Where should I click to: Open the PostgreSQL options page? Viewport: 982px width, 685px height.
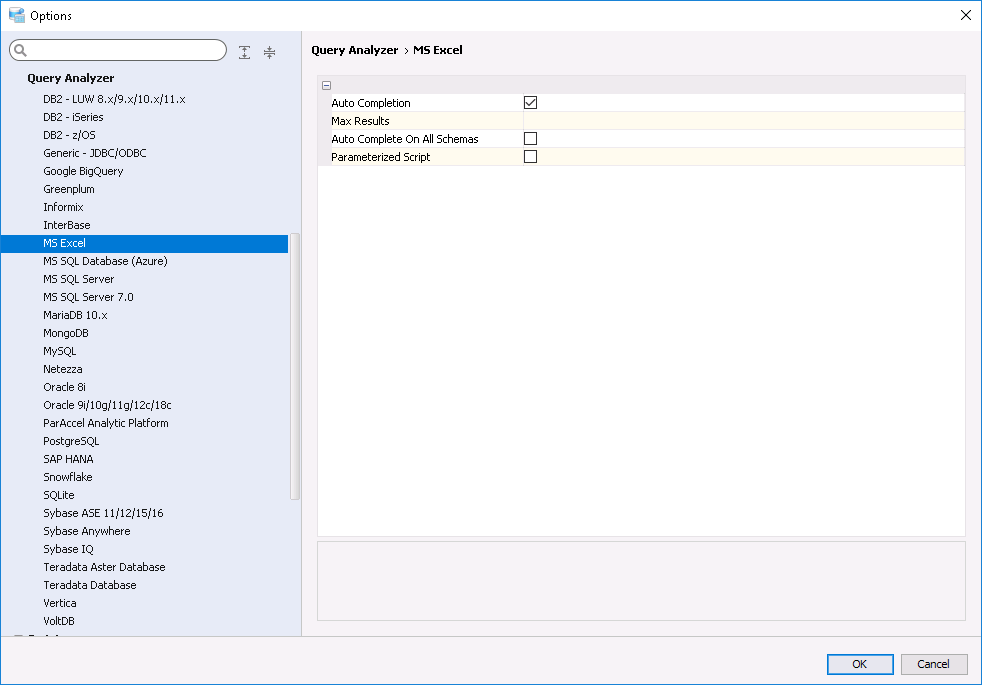tap(71, 441)
